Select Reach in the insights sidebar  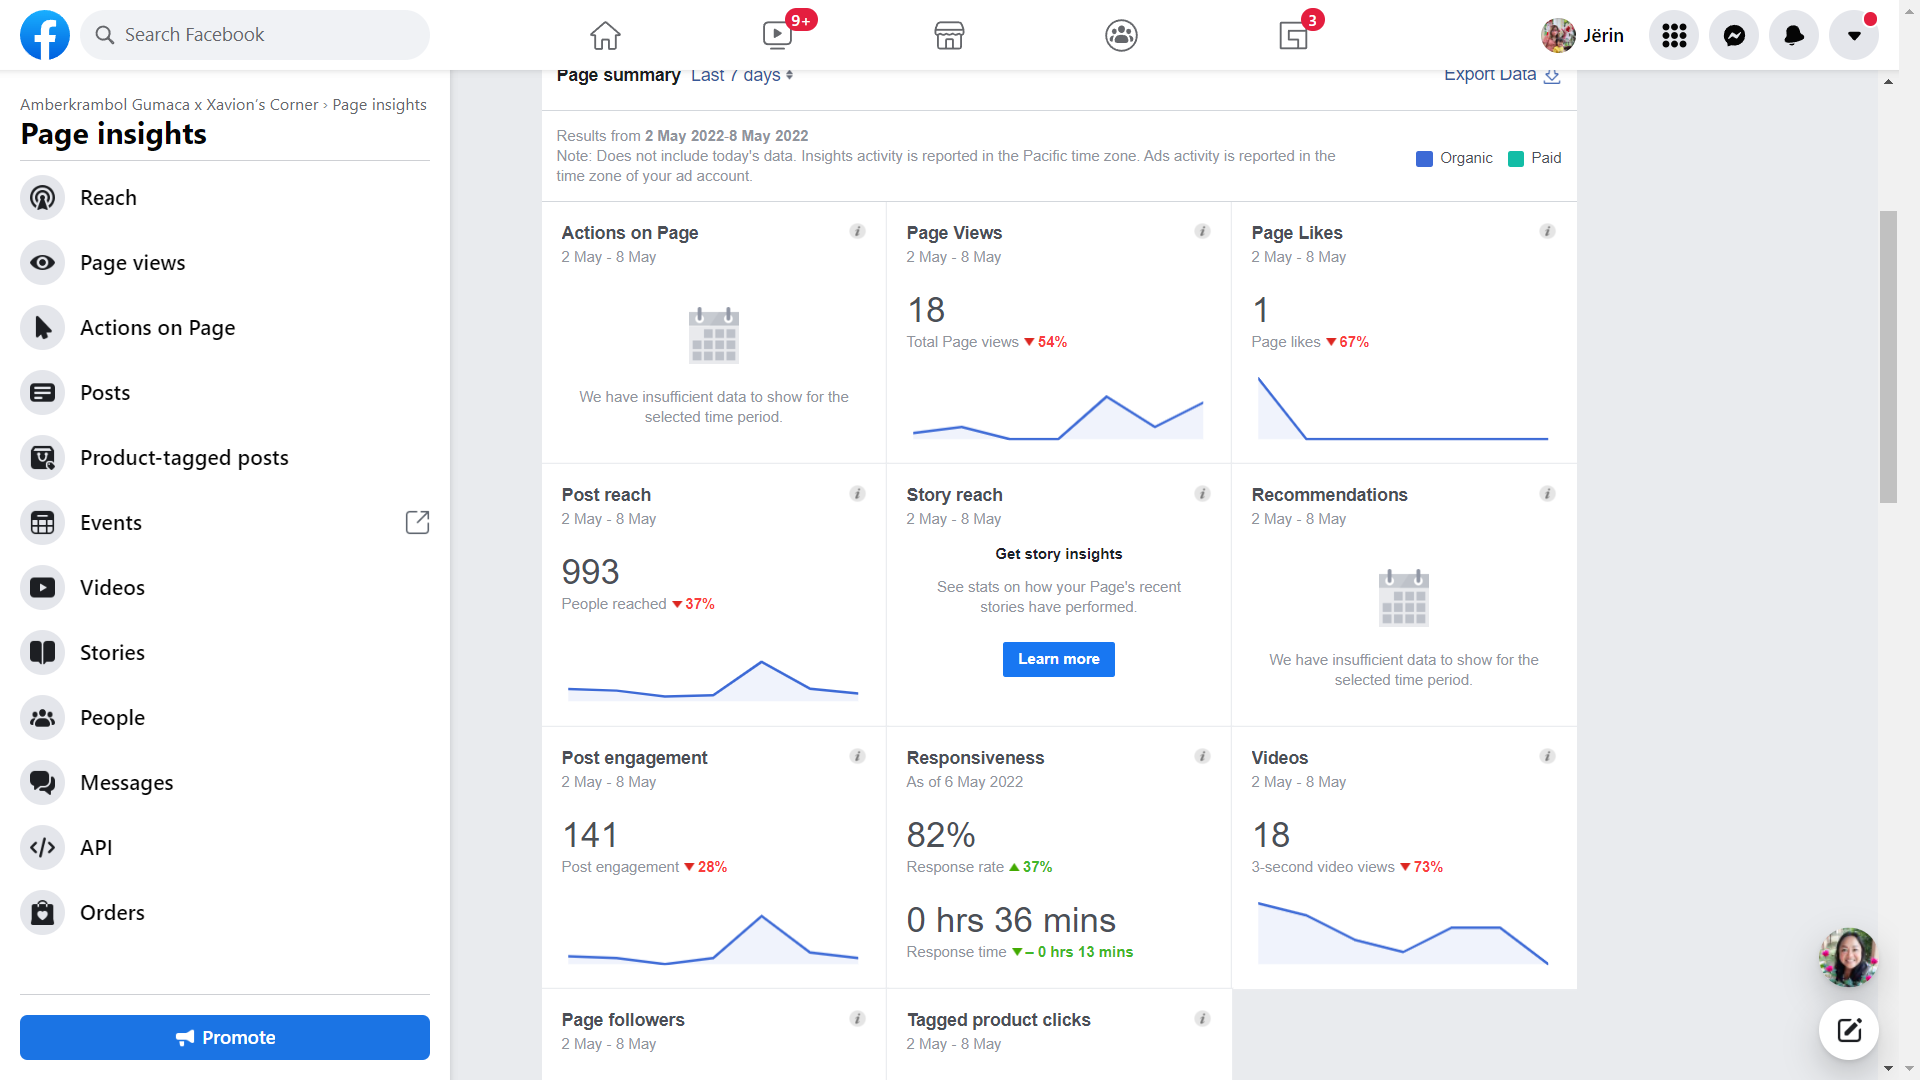tap(225, 198)
